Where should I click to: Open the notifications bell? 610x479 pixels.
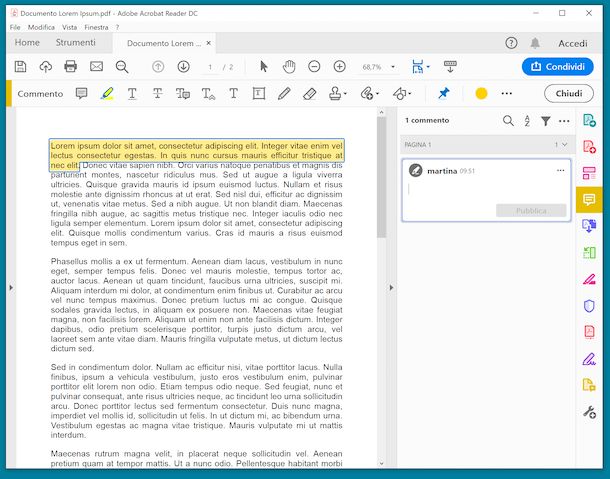(535, 43)
